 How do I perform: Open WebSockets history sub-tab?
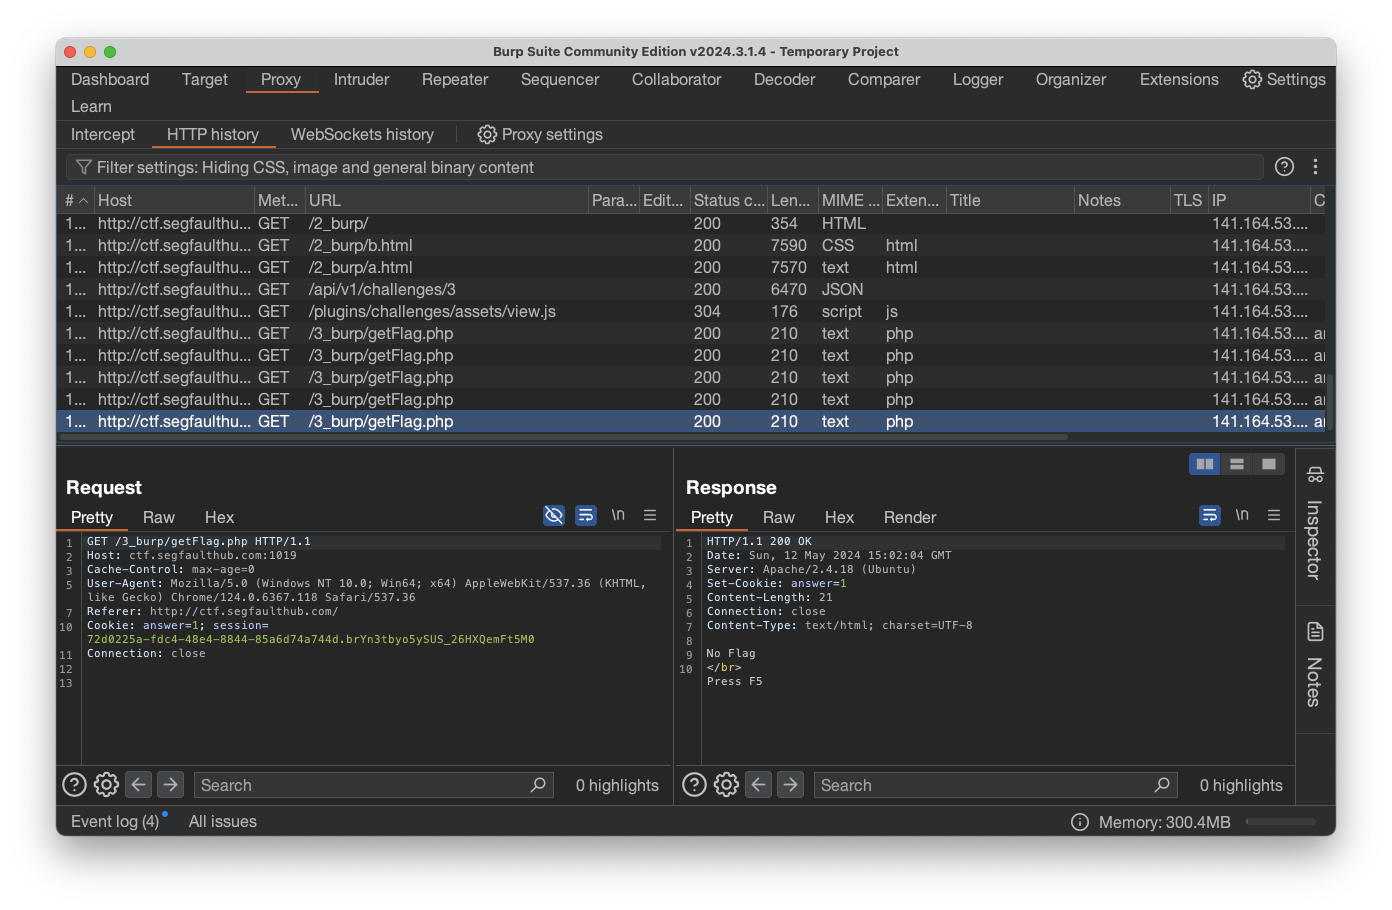pyautogui.click(x=362, y=134)
